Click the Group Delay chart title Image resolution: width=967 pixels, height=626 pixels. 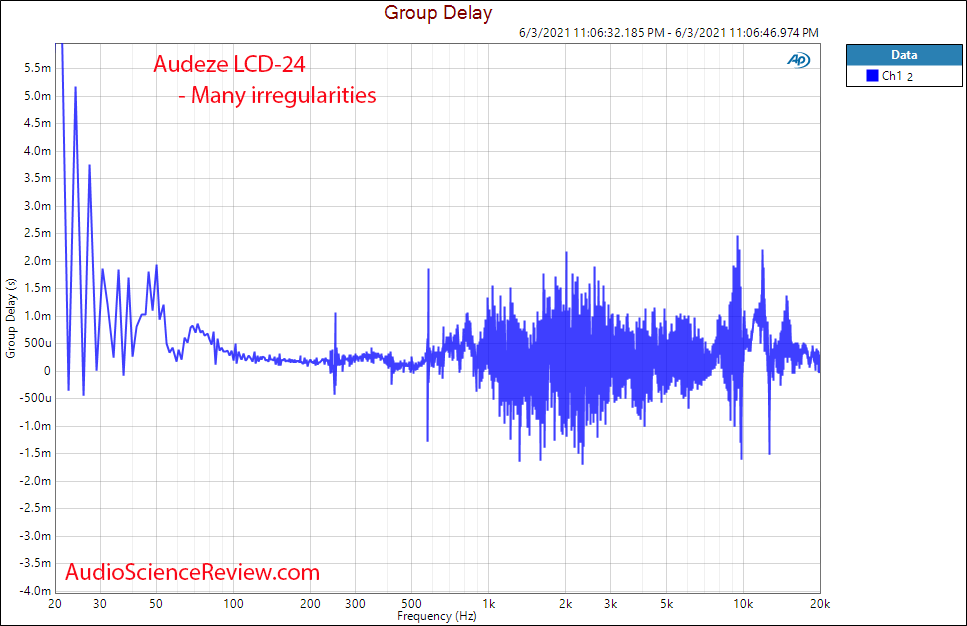438,12
